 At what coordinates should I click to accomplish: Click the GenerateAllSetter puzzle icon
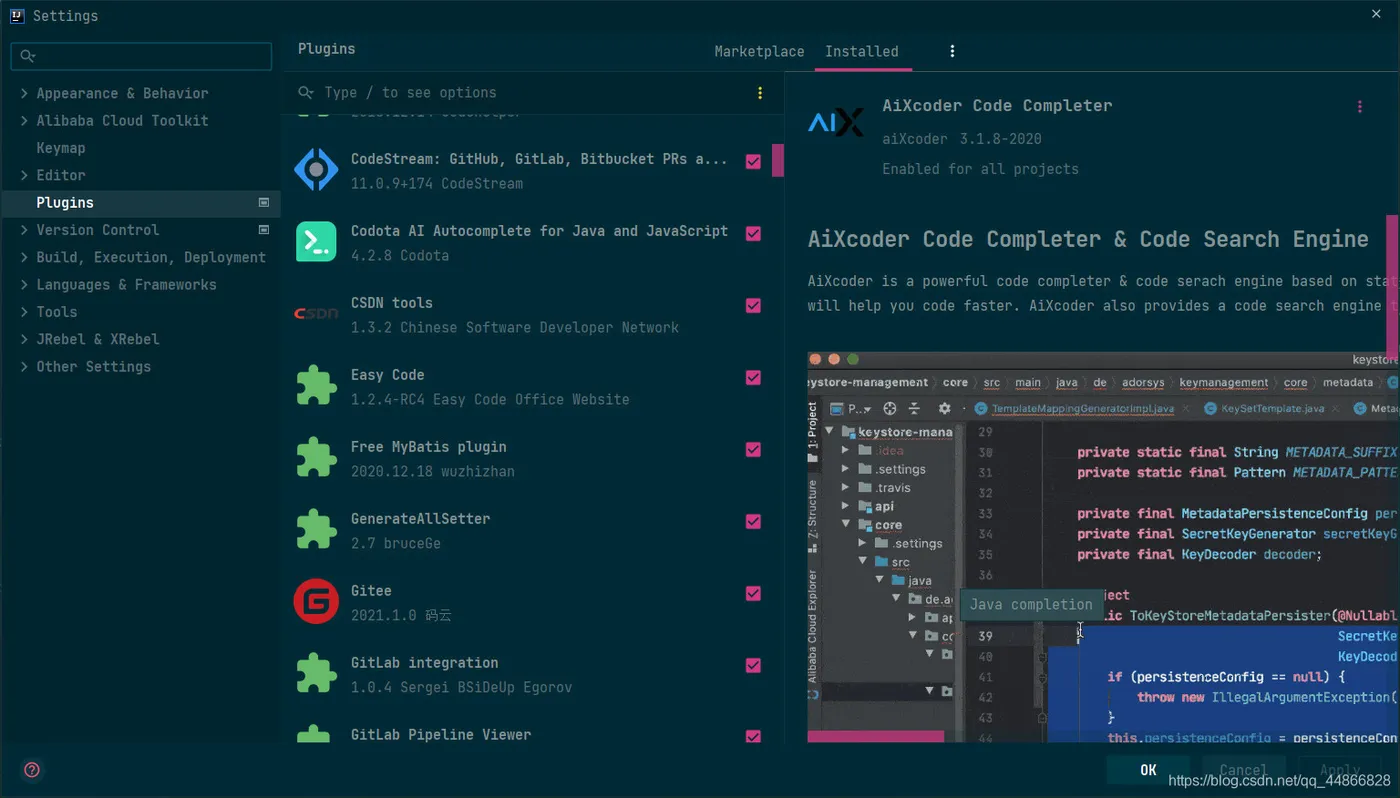tap(316, 530)
